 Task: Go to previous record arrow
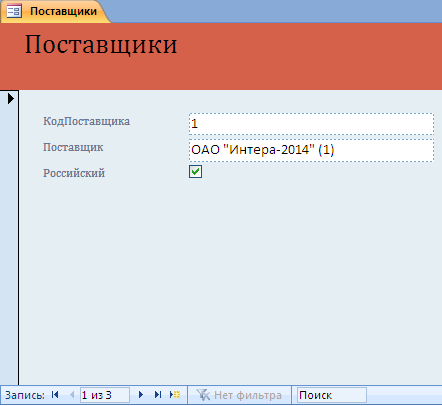tap(72, 395)
